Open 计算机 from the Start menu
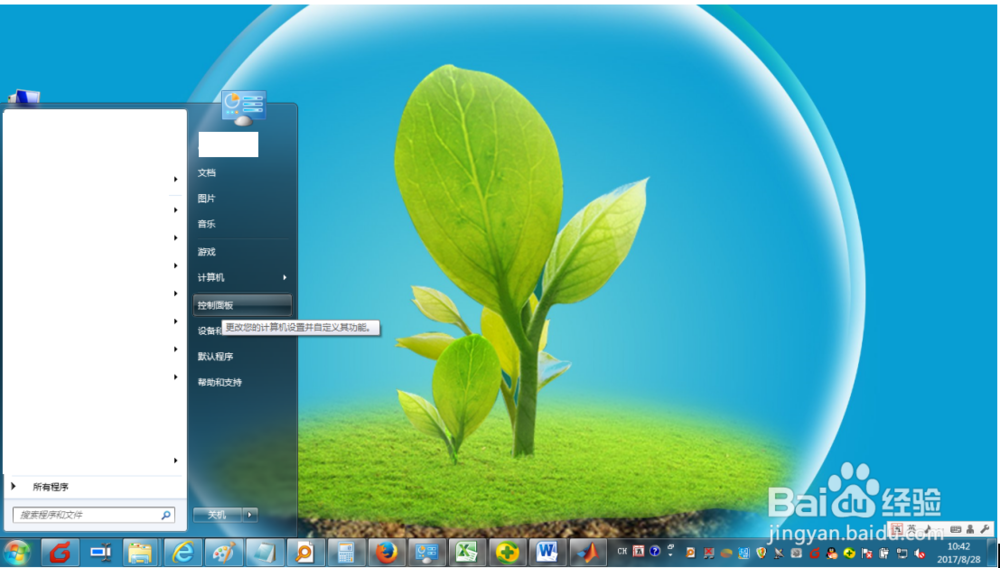Viewport: 1000px width, 568px height. click(x=211, y=277)
